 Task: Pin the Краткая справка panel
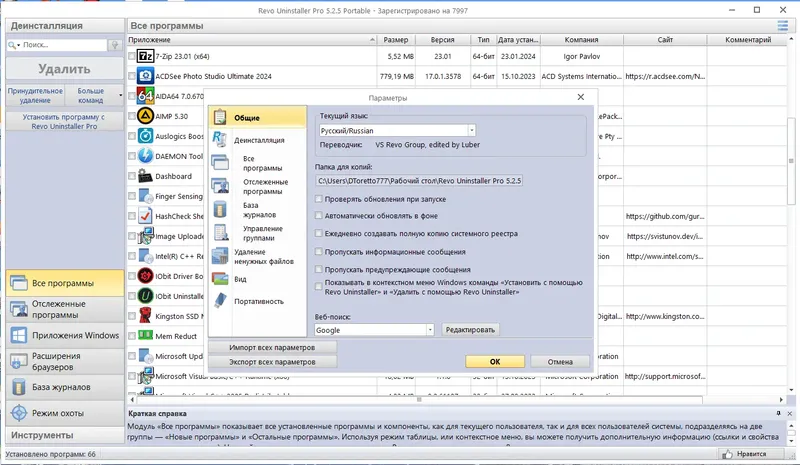coord(778,413)
